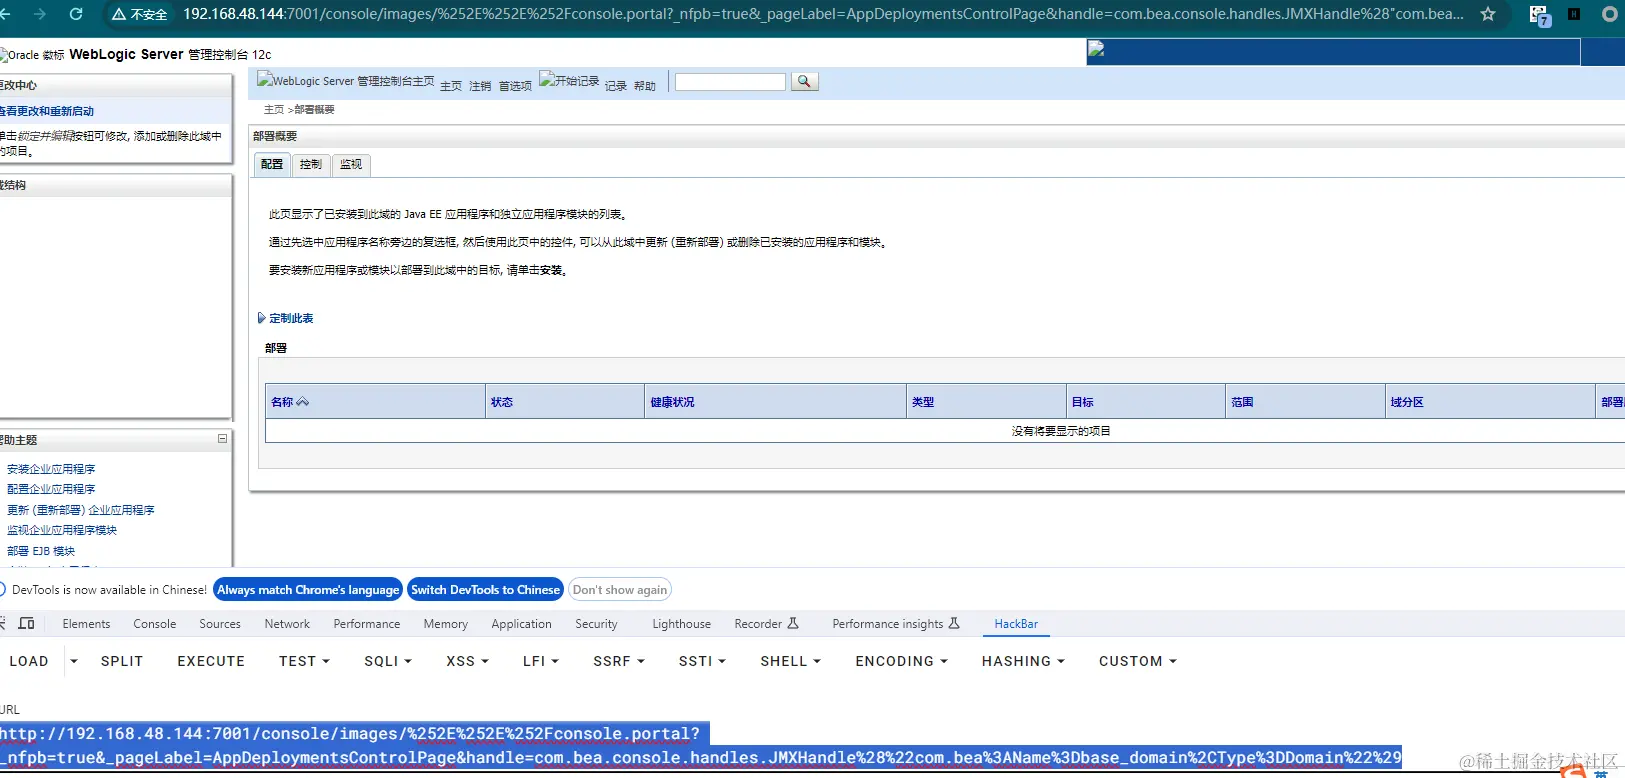This screenshot has width=1625, height=778.
Task: Open the 首选项 preferences link
Action: [x=515, y=86]
